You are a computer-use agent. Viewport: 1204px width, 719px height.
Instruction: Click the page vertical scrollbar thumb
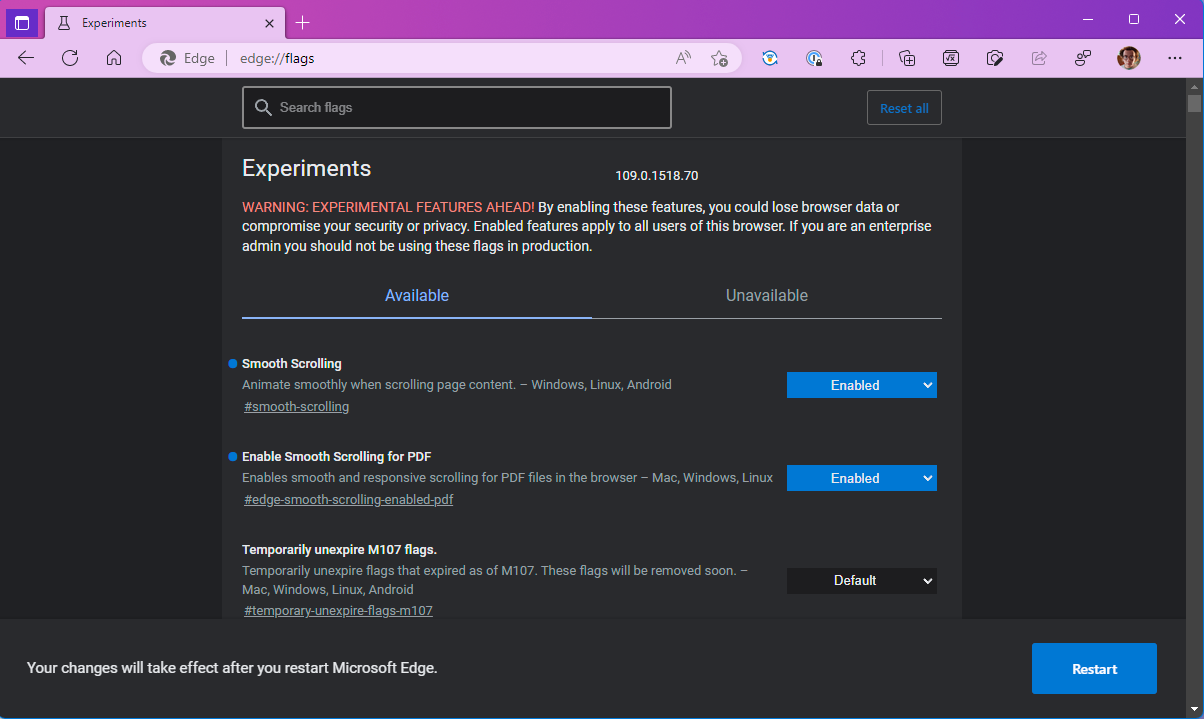(1194, 104)
